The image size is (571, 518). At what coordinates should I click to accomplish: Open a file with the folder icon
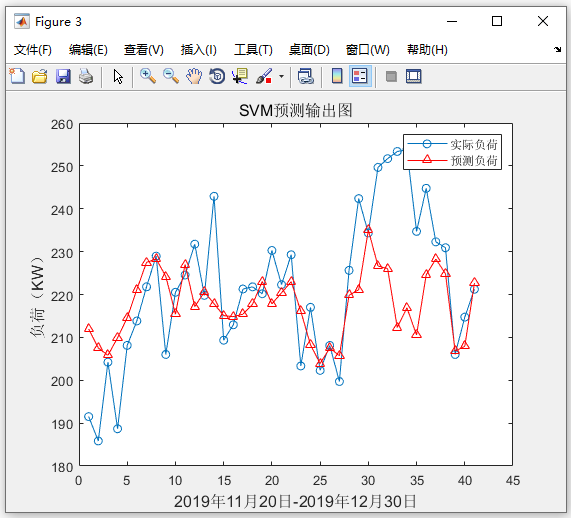[x=40, y=76]
